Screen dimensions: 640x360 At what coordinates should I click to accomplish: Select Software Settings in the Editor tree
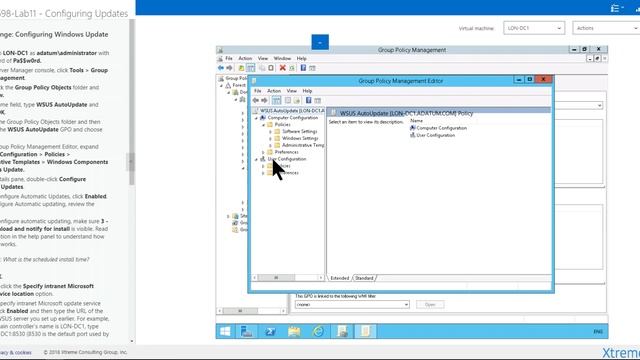300,131
